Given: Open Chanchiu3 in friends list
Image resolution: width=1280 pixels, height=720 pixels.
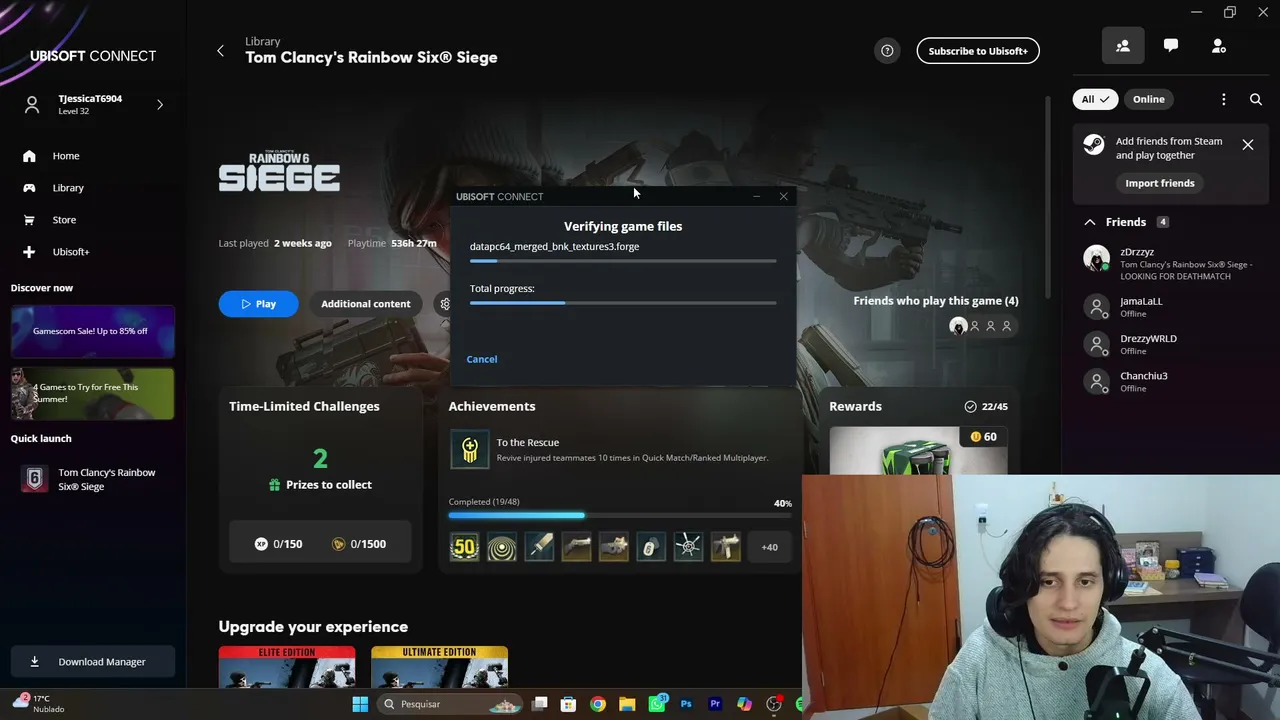Looking at the screenshot, I should [1167, 381].
